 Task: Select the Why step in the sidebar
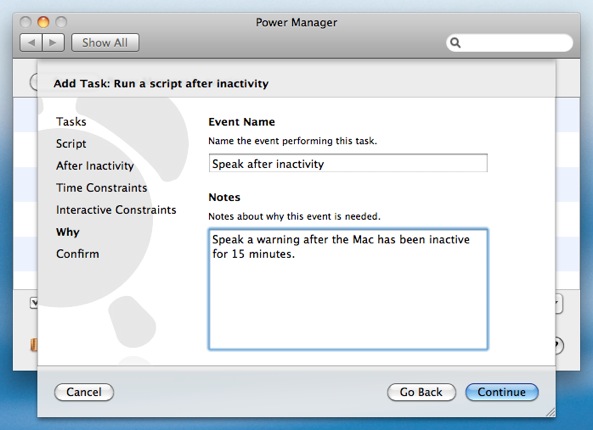point(68,232)
